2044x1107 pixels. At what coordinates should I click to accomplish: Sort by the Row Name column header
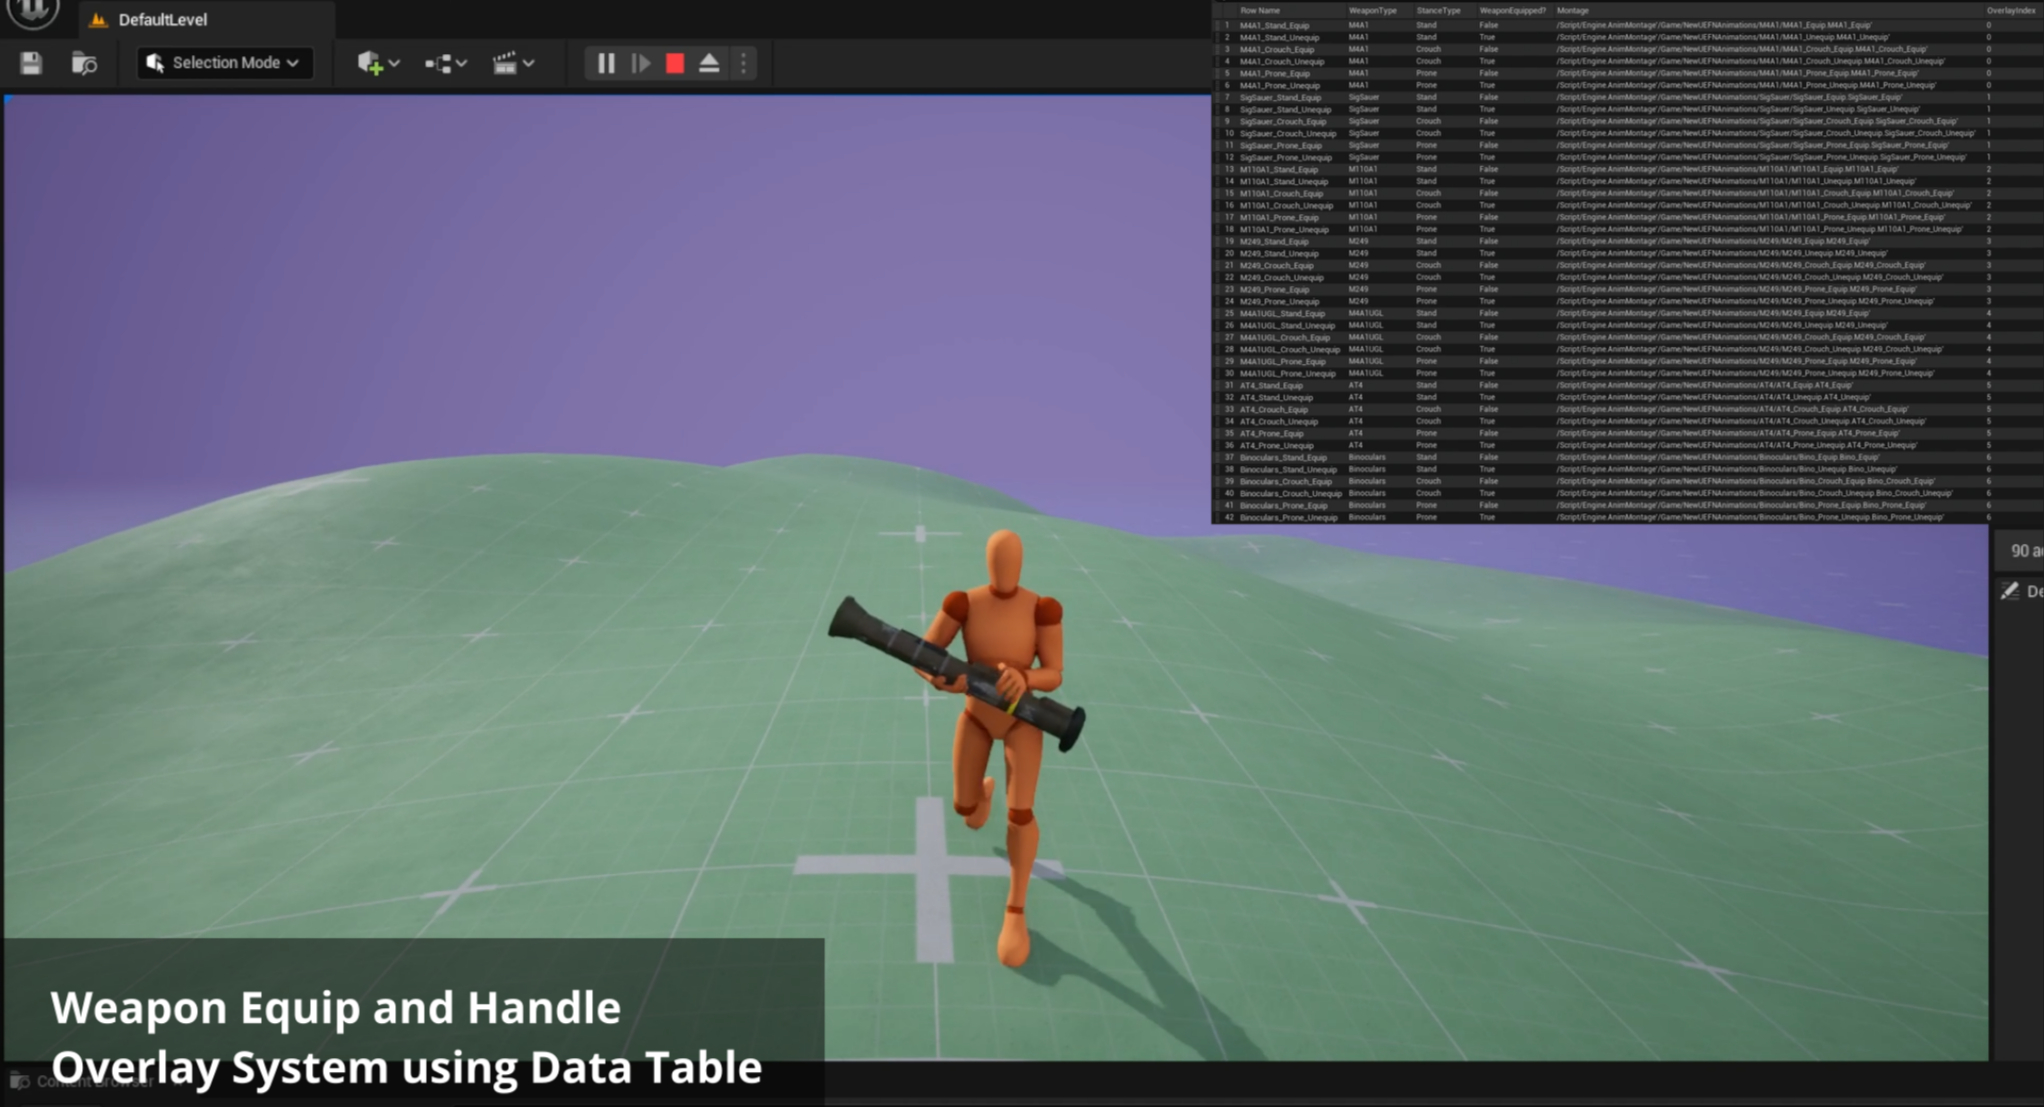[1260, 10]
